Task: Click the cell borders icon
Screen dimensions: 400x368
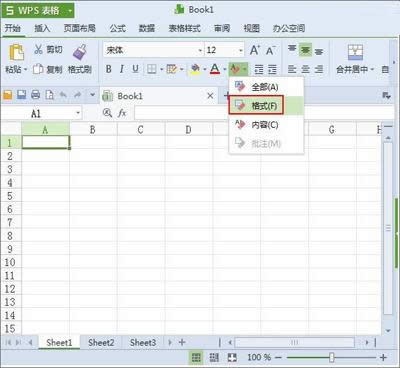Action: [x=152, y=69]
